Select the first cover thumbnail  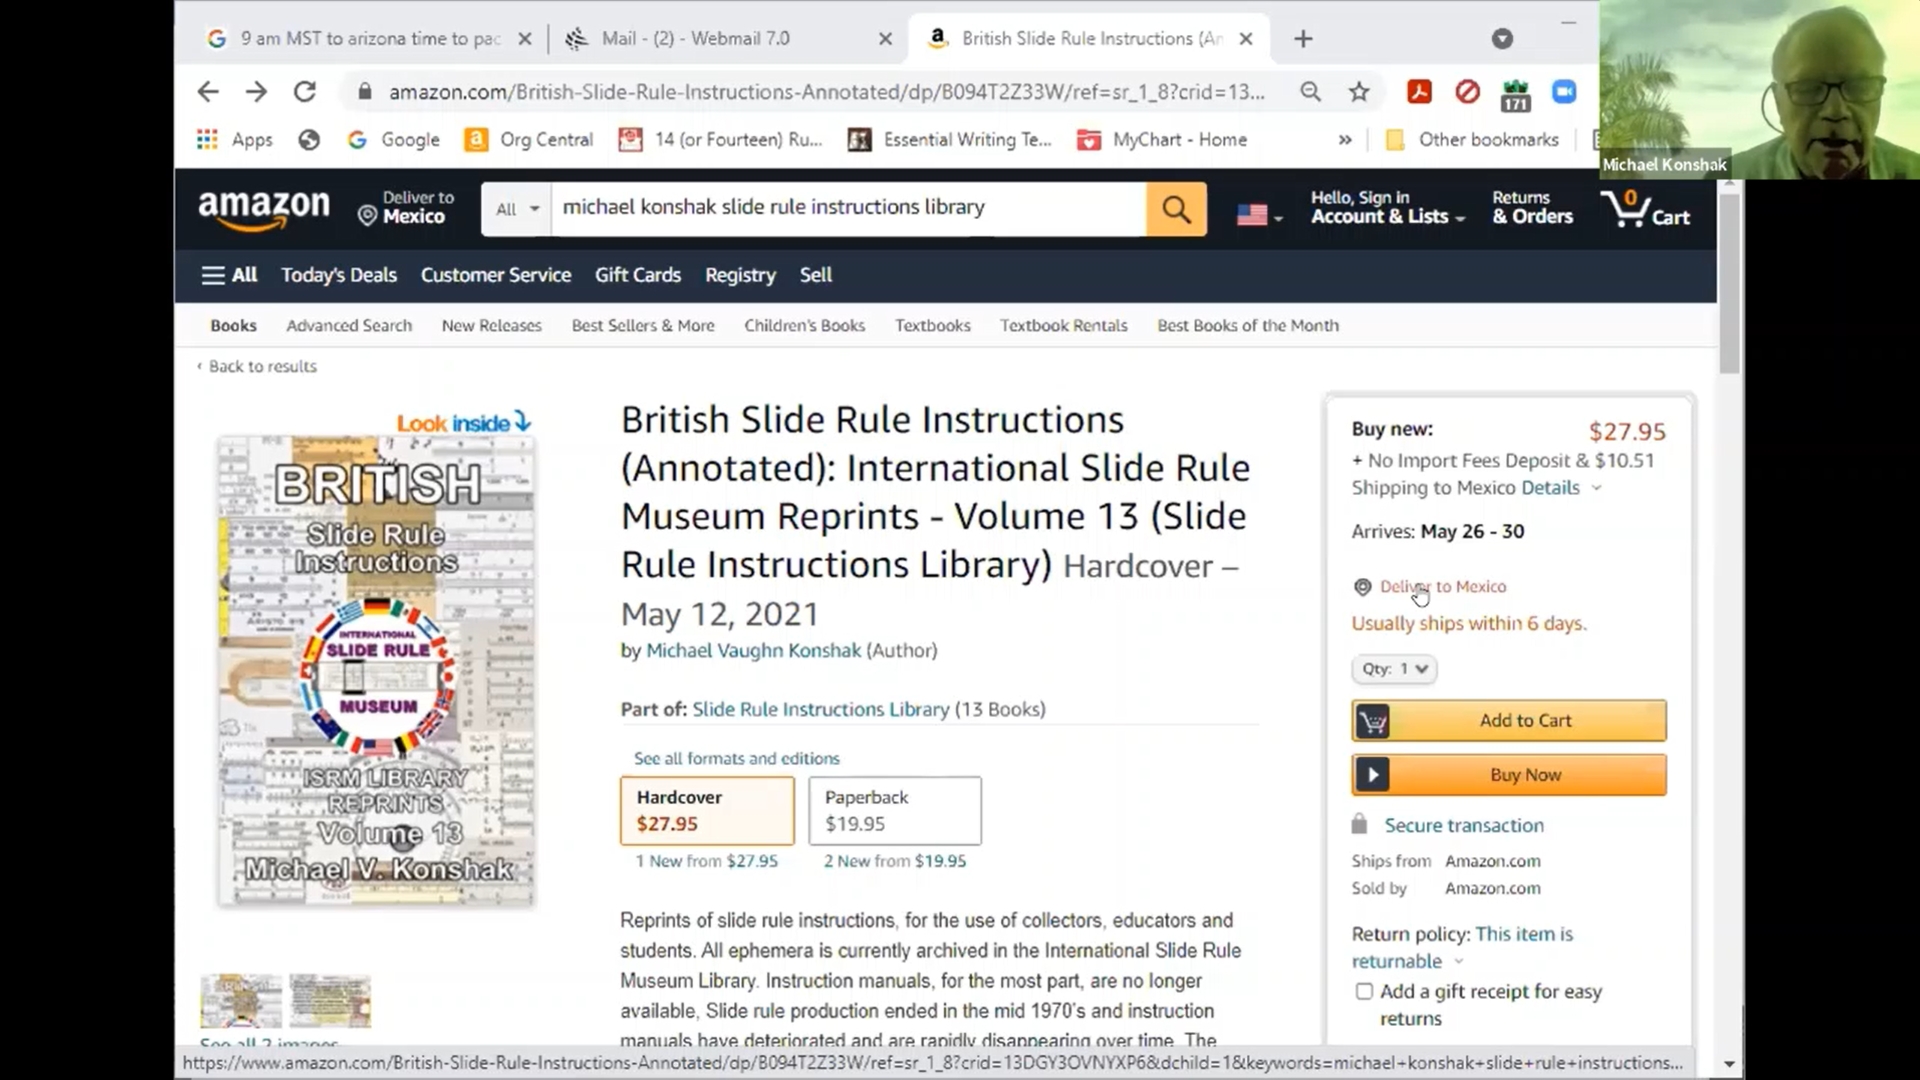point(241,1001)
